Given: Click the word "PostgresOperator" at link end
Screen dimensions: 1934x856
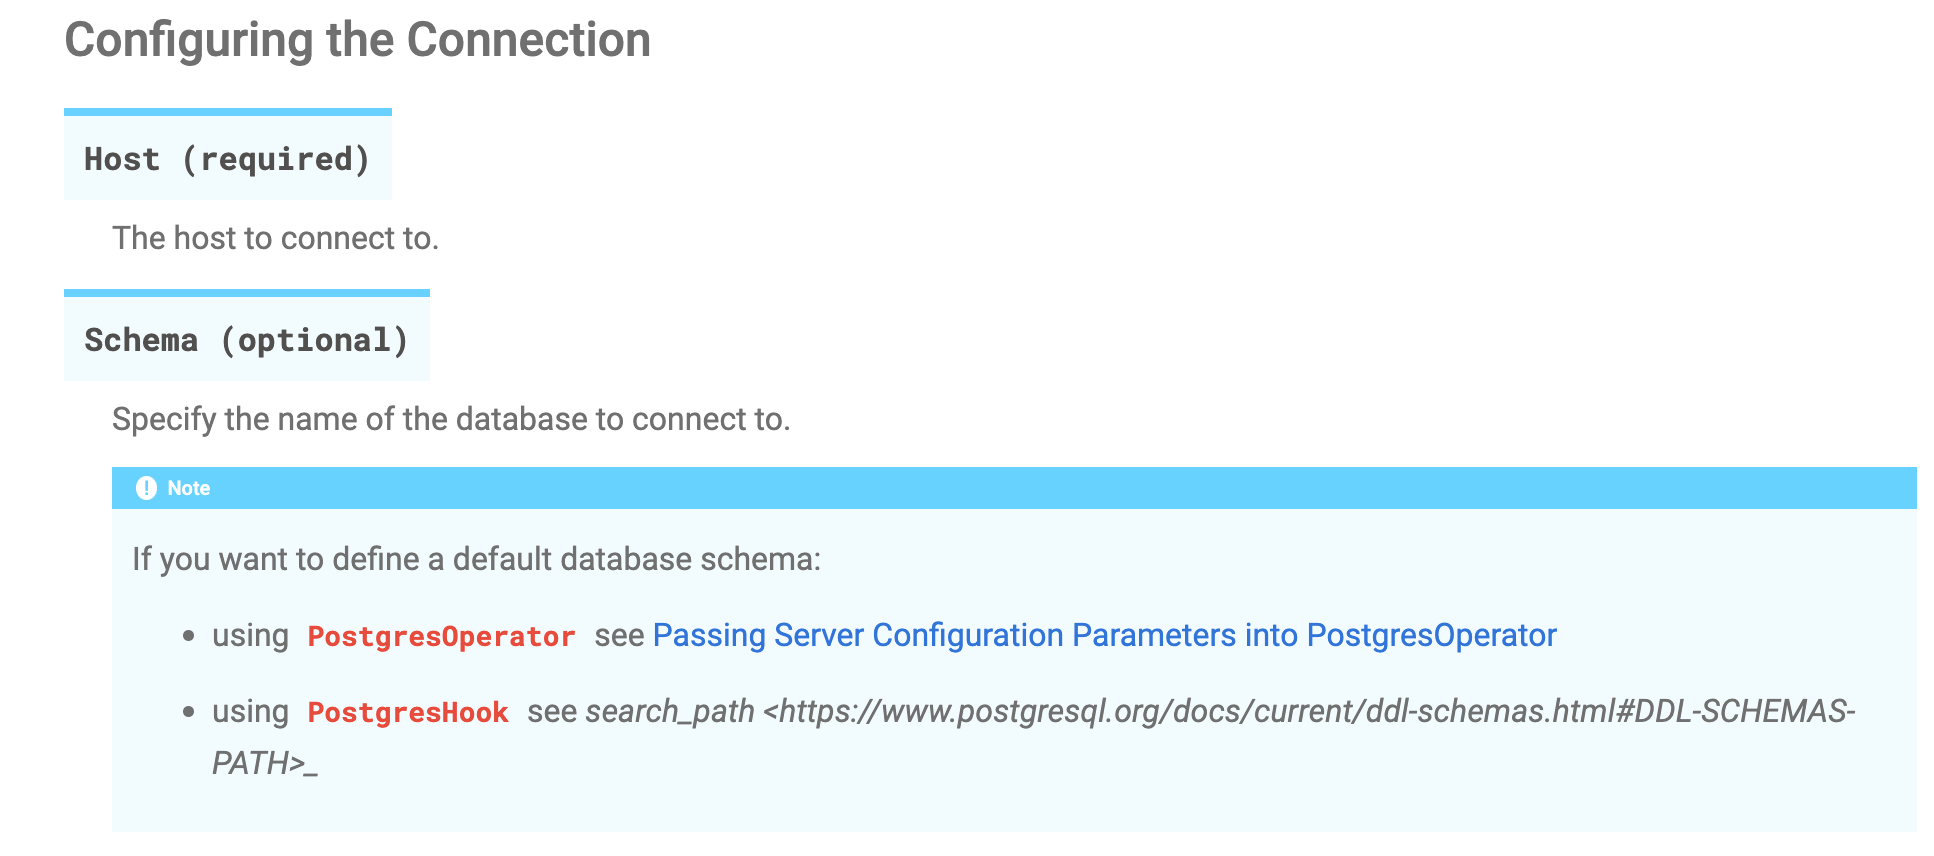Looking at the screenshot, I should click(1432, 636).
